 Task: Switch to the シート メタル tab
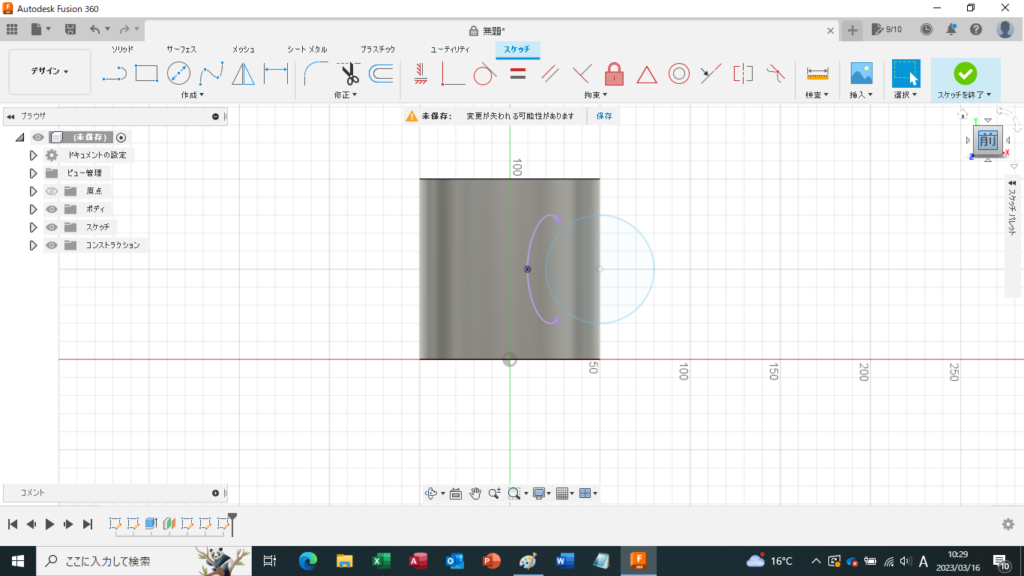pyautogui.click(x=307, y=50)
